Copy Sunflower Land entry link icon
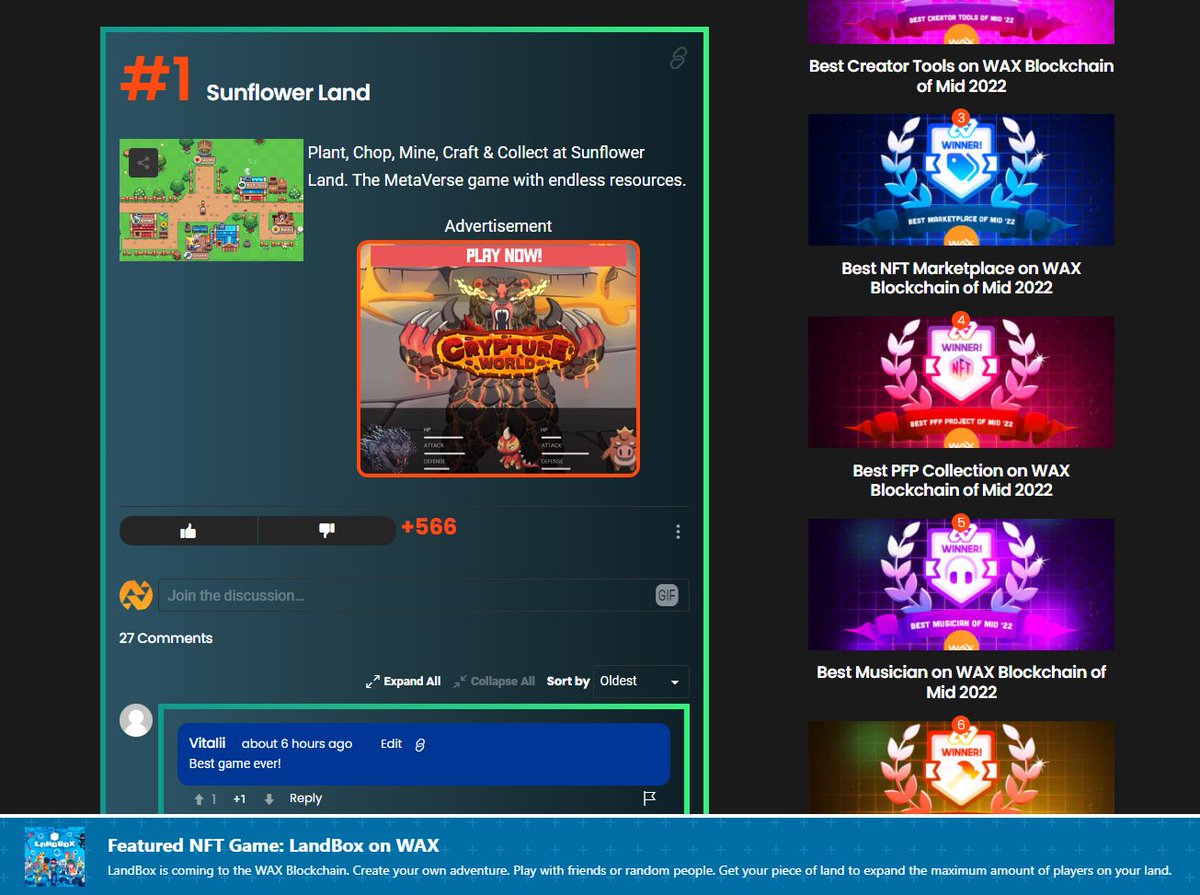The image size is (1200, 895). 678,59
